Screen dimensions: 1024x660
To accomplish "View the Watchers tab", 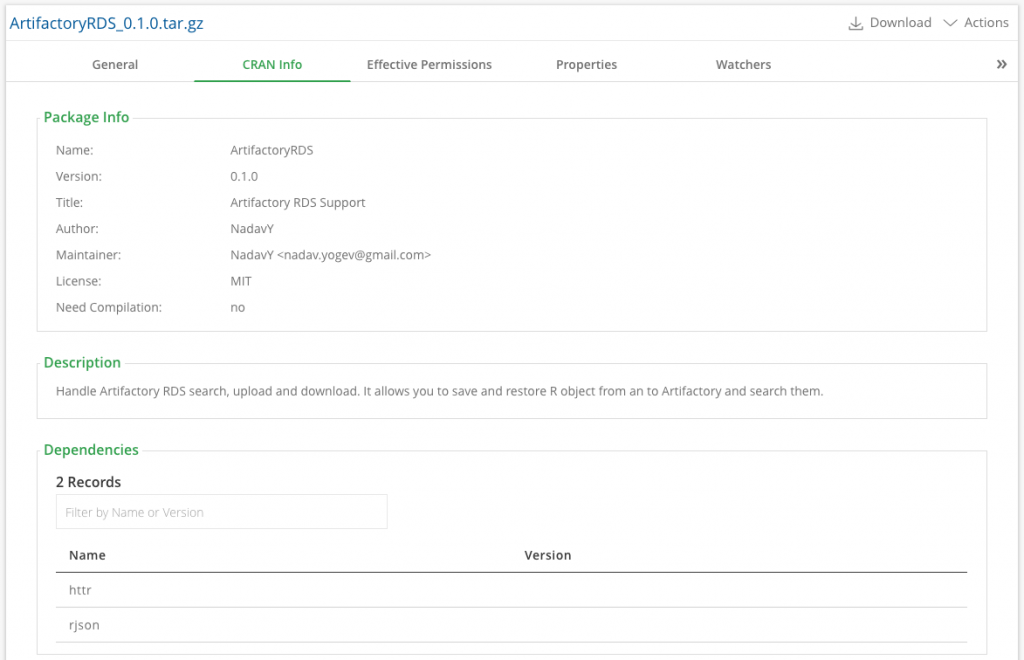I will tap(743, 64).
